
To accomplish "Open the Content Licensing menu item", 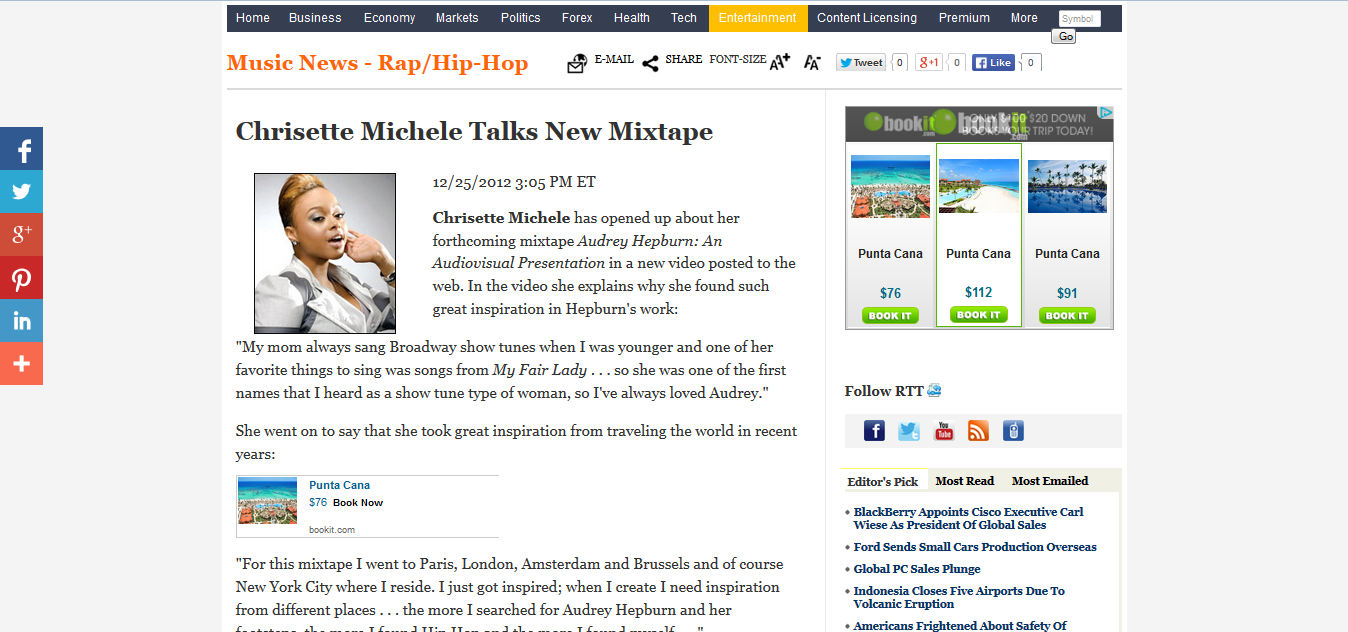I will [x=867, y=18].
